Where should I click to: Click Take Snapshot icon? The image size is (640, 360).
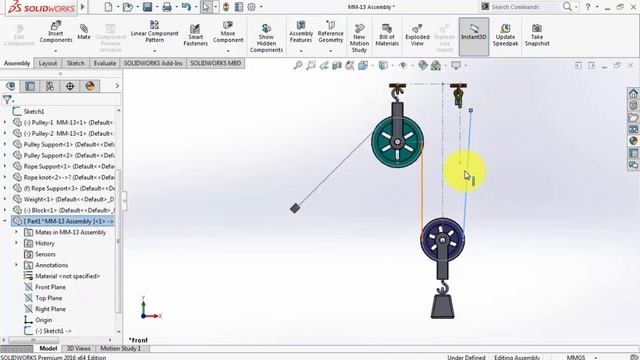click(x=537, y=35)
